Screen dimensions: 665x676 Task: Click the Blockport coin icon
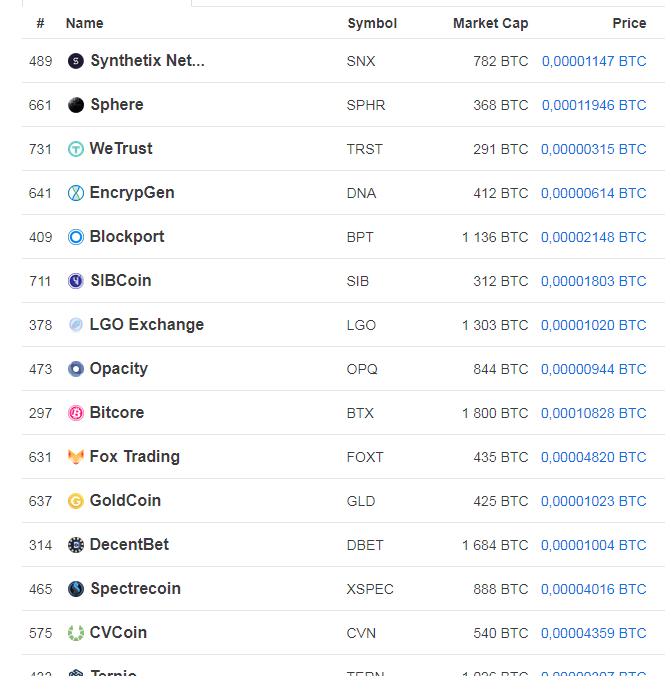[76, 237]
